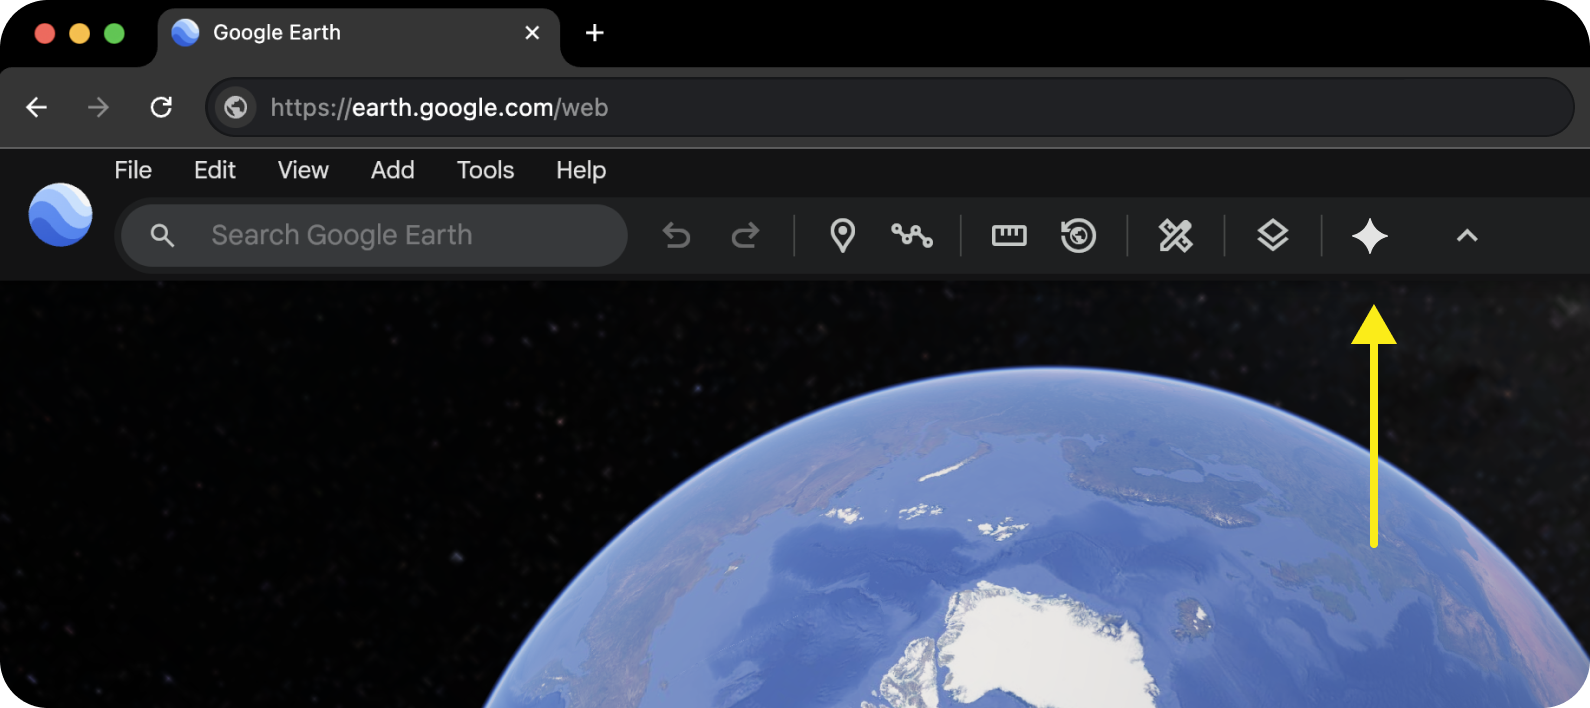
Task: Click the undo arrow in toolbar
Action: tap(677, 236)
